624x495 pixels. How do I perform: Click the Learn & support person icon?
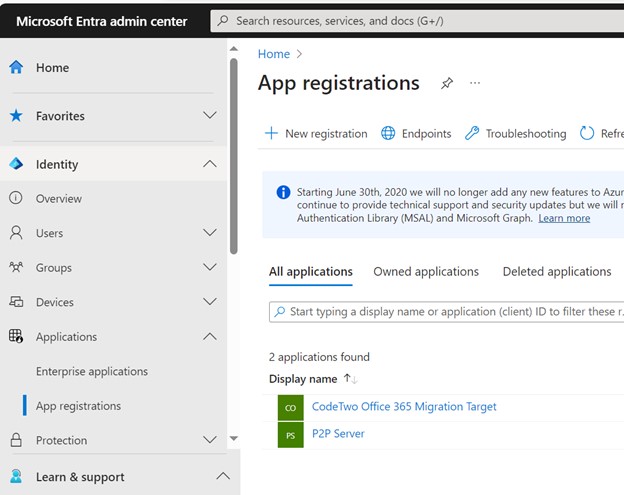[x=16, y=476]
